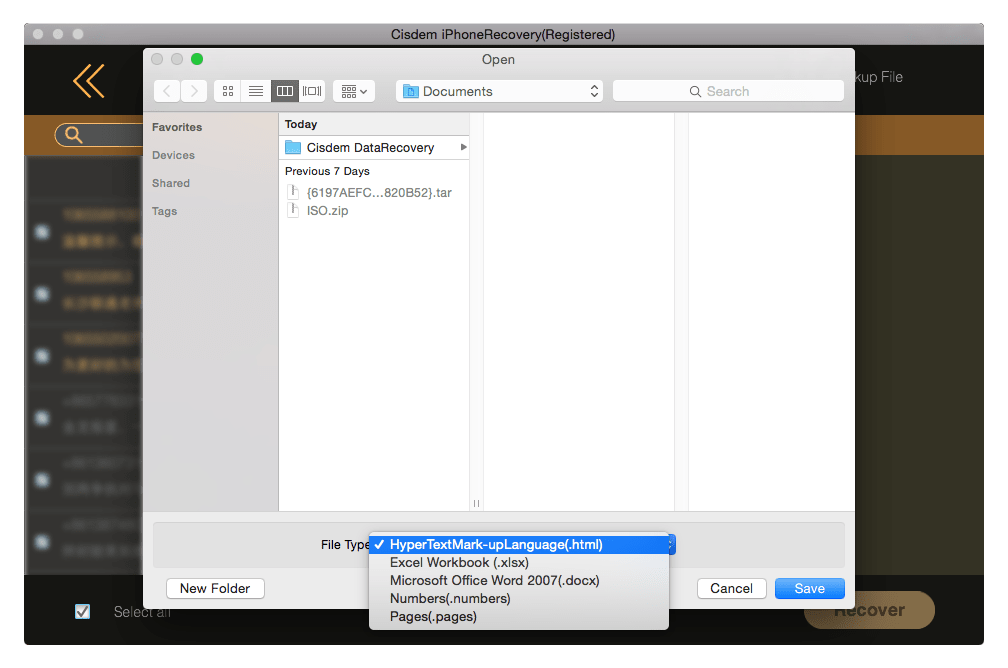Choose Pages(.pages) file type
Screen dimensions: 1008x668
point(519,617)
